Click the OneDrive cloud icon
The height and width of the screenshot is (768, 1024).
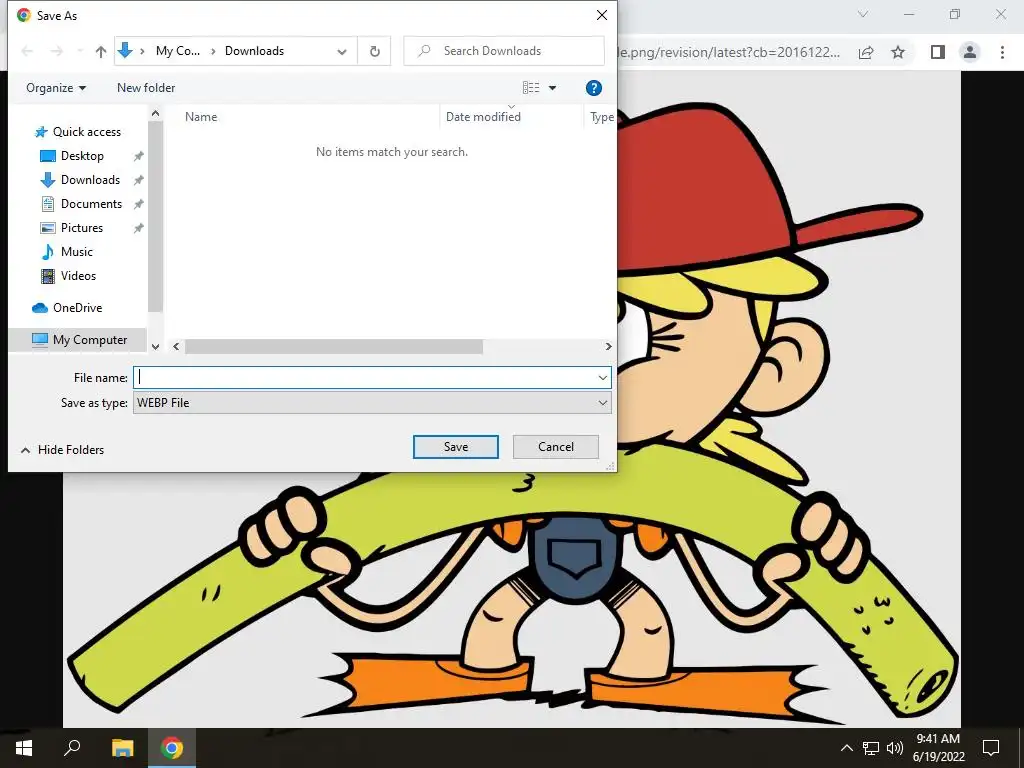(40, 308)
